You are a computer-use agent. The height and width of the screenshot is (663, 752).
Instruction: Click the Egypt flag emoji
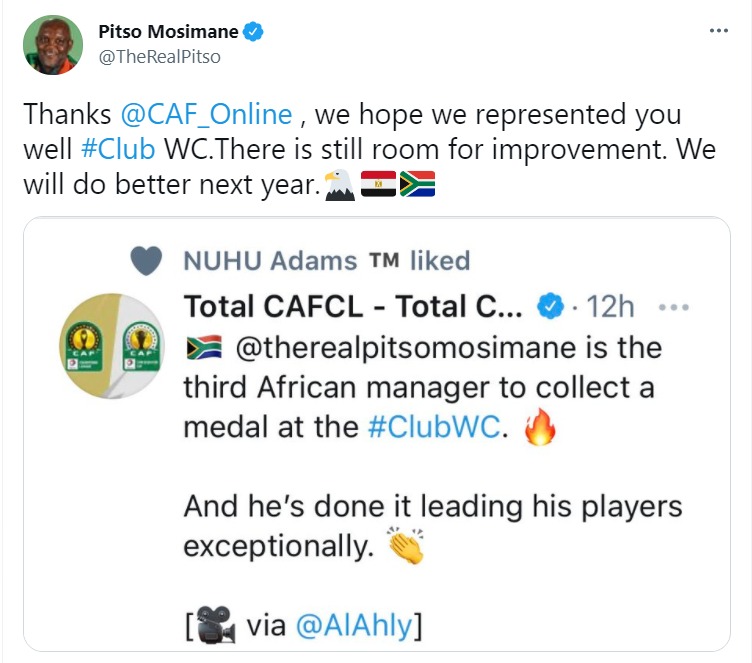click(378, 185)
